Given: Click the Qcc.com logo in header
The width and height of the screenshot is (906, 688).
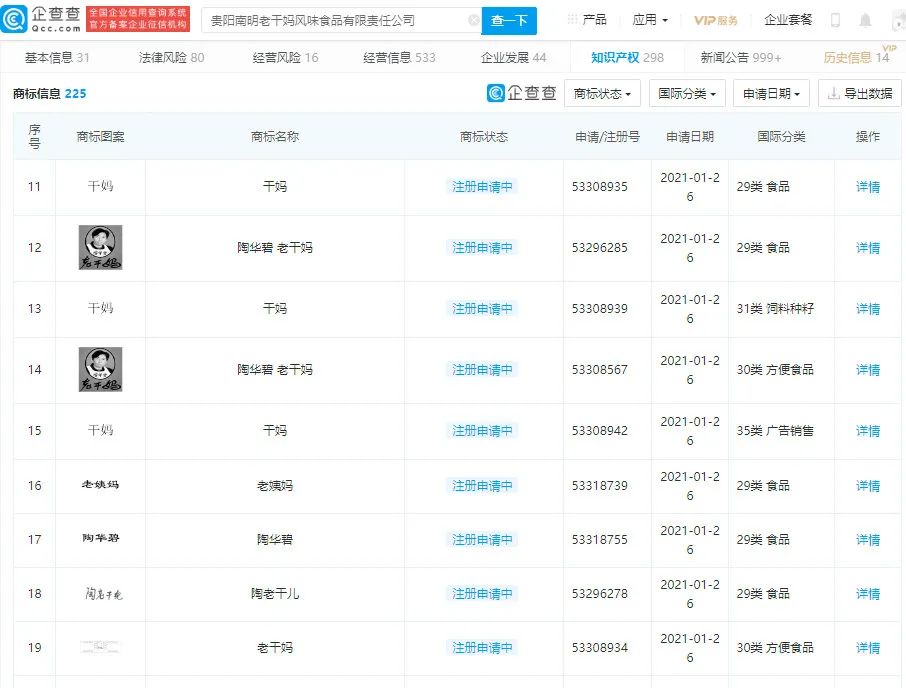Looking at the screenshot, I should tap(42, 19).
